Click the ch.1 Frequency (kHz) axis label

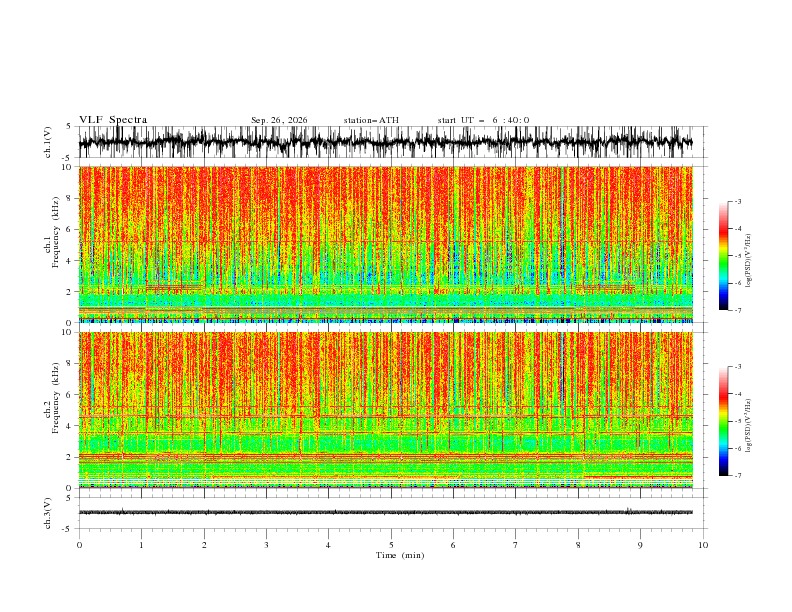click(52, 244)
